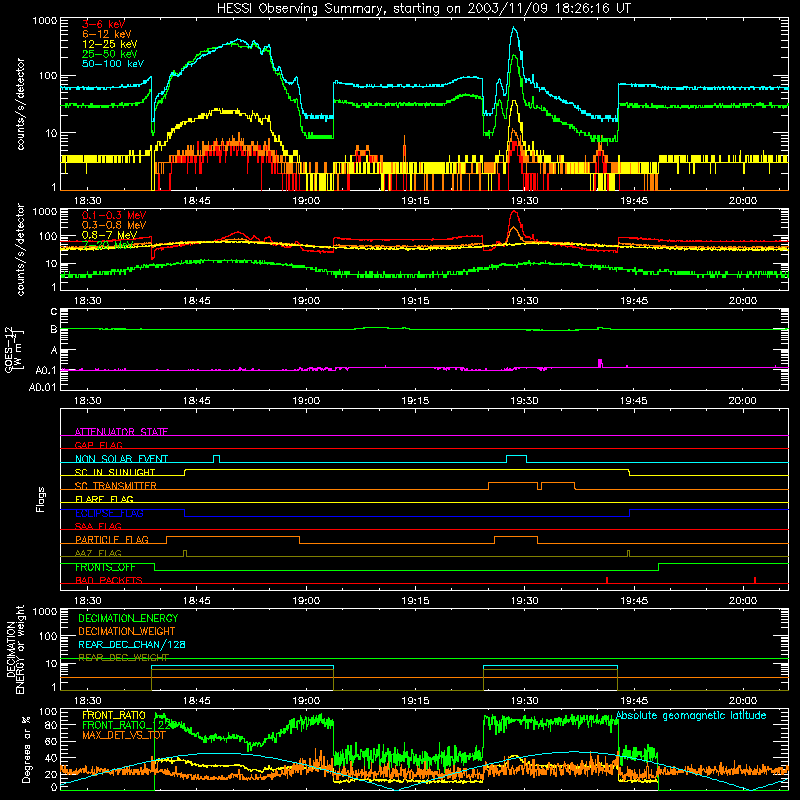This screenshot has width=800, height=800.
Task: Select the 3-6 keV legend label
Action: [103, 24]
